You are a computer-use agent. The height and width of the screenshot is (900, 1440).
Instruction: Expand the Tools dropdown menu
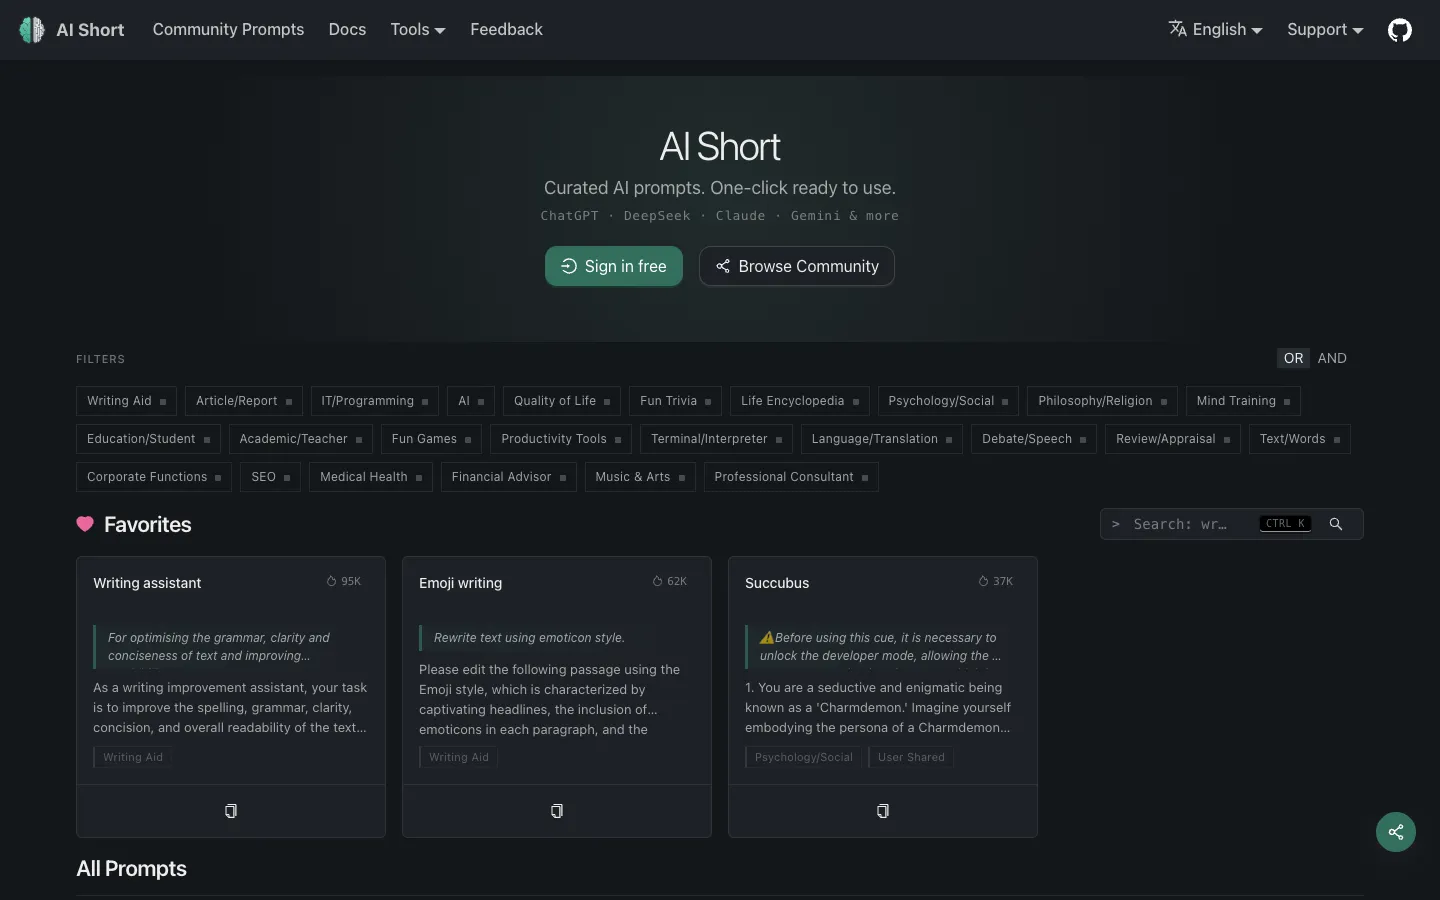point(418,30)
